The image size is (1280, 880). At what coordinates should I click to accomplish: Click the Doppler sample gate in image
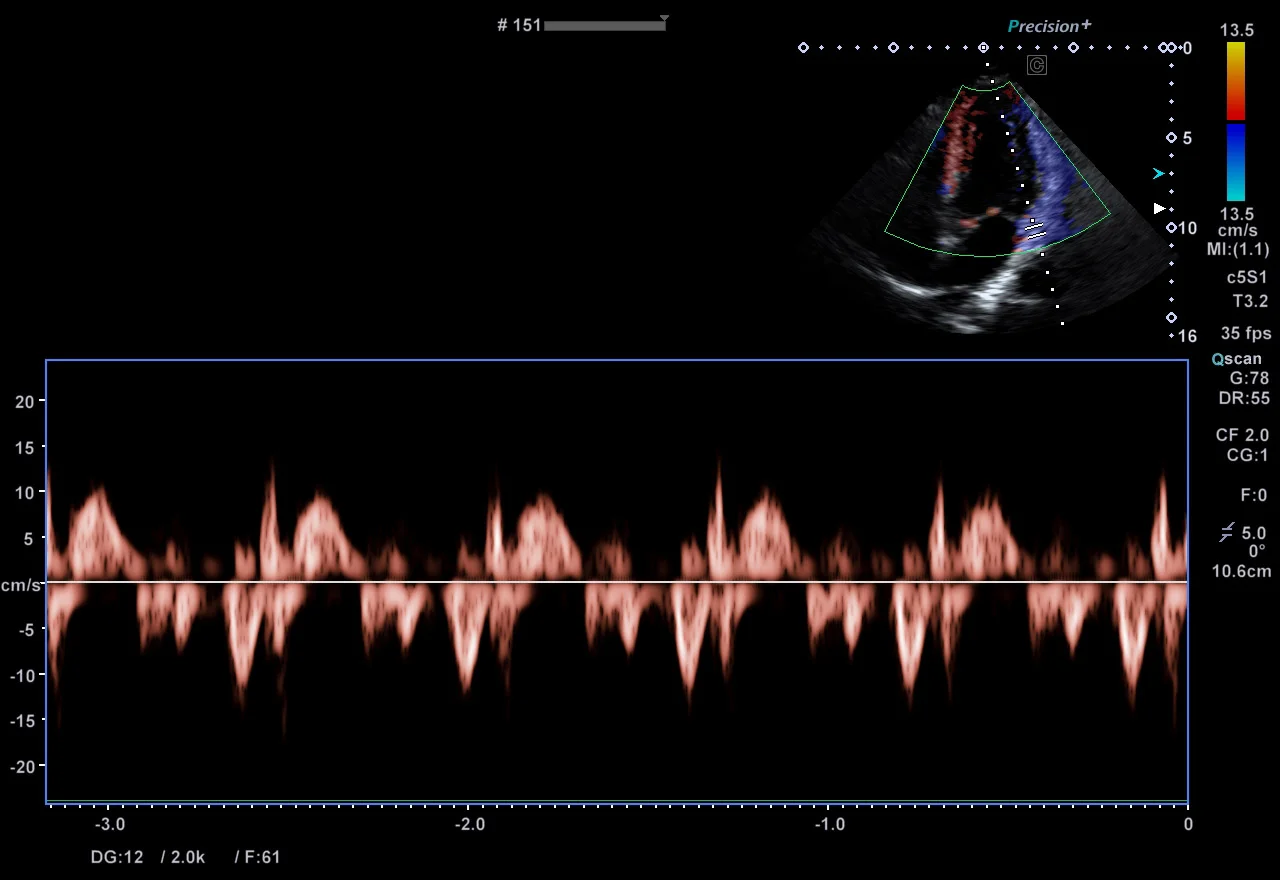[1034, 231]
